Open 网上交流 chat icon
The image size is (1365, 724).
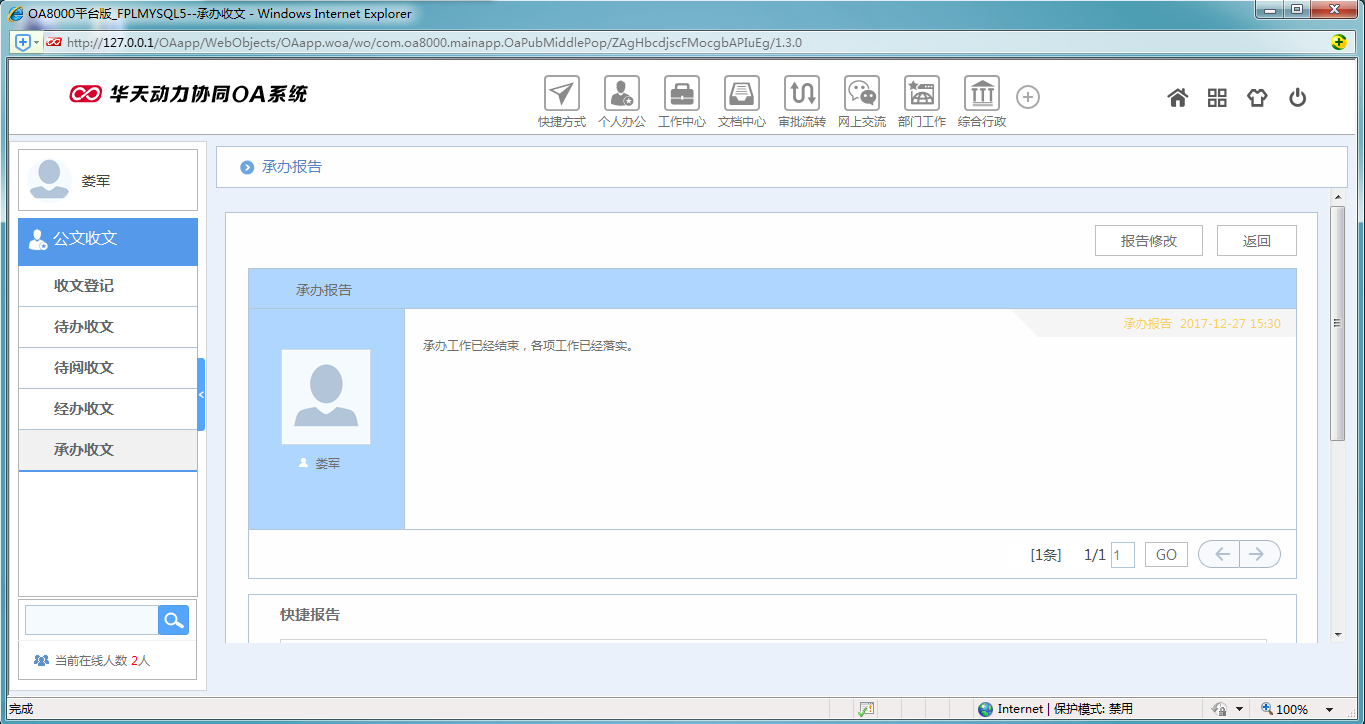(x=861, y=94)
